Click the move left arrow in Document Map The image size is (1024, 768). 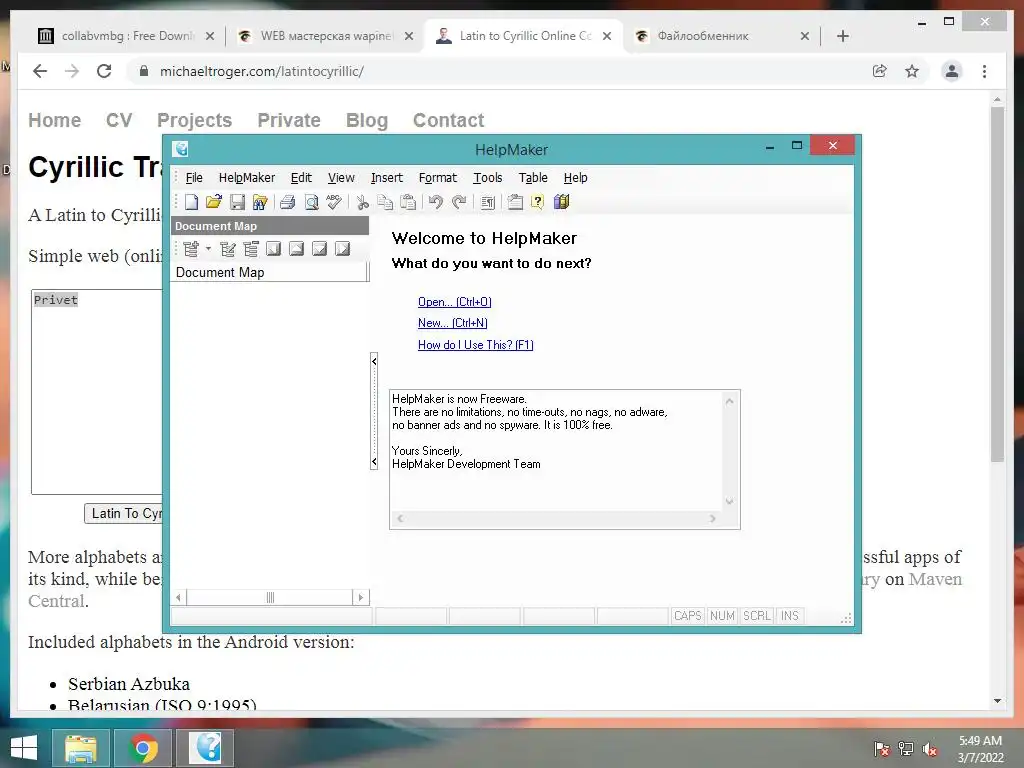(274, 249)
